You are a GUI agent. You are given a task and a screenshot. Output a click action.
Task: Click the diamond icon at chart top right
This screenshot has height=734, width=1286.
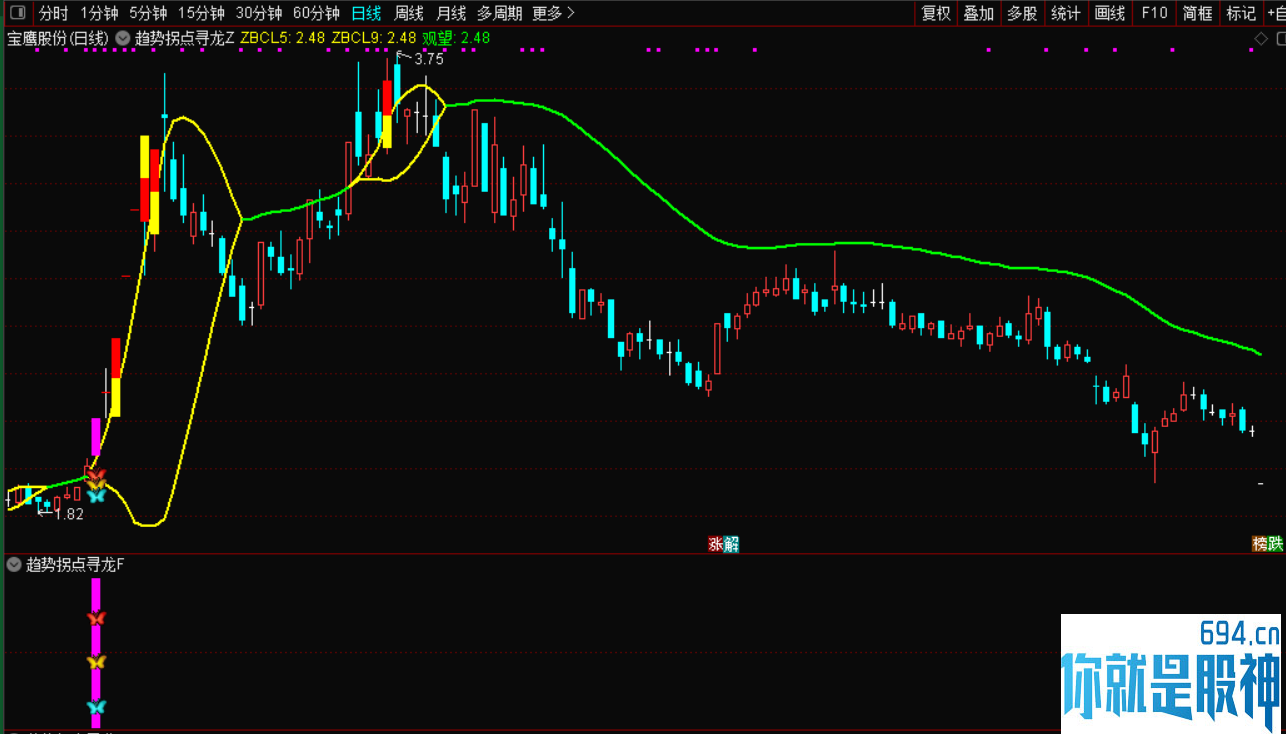(1261, 38)
